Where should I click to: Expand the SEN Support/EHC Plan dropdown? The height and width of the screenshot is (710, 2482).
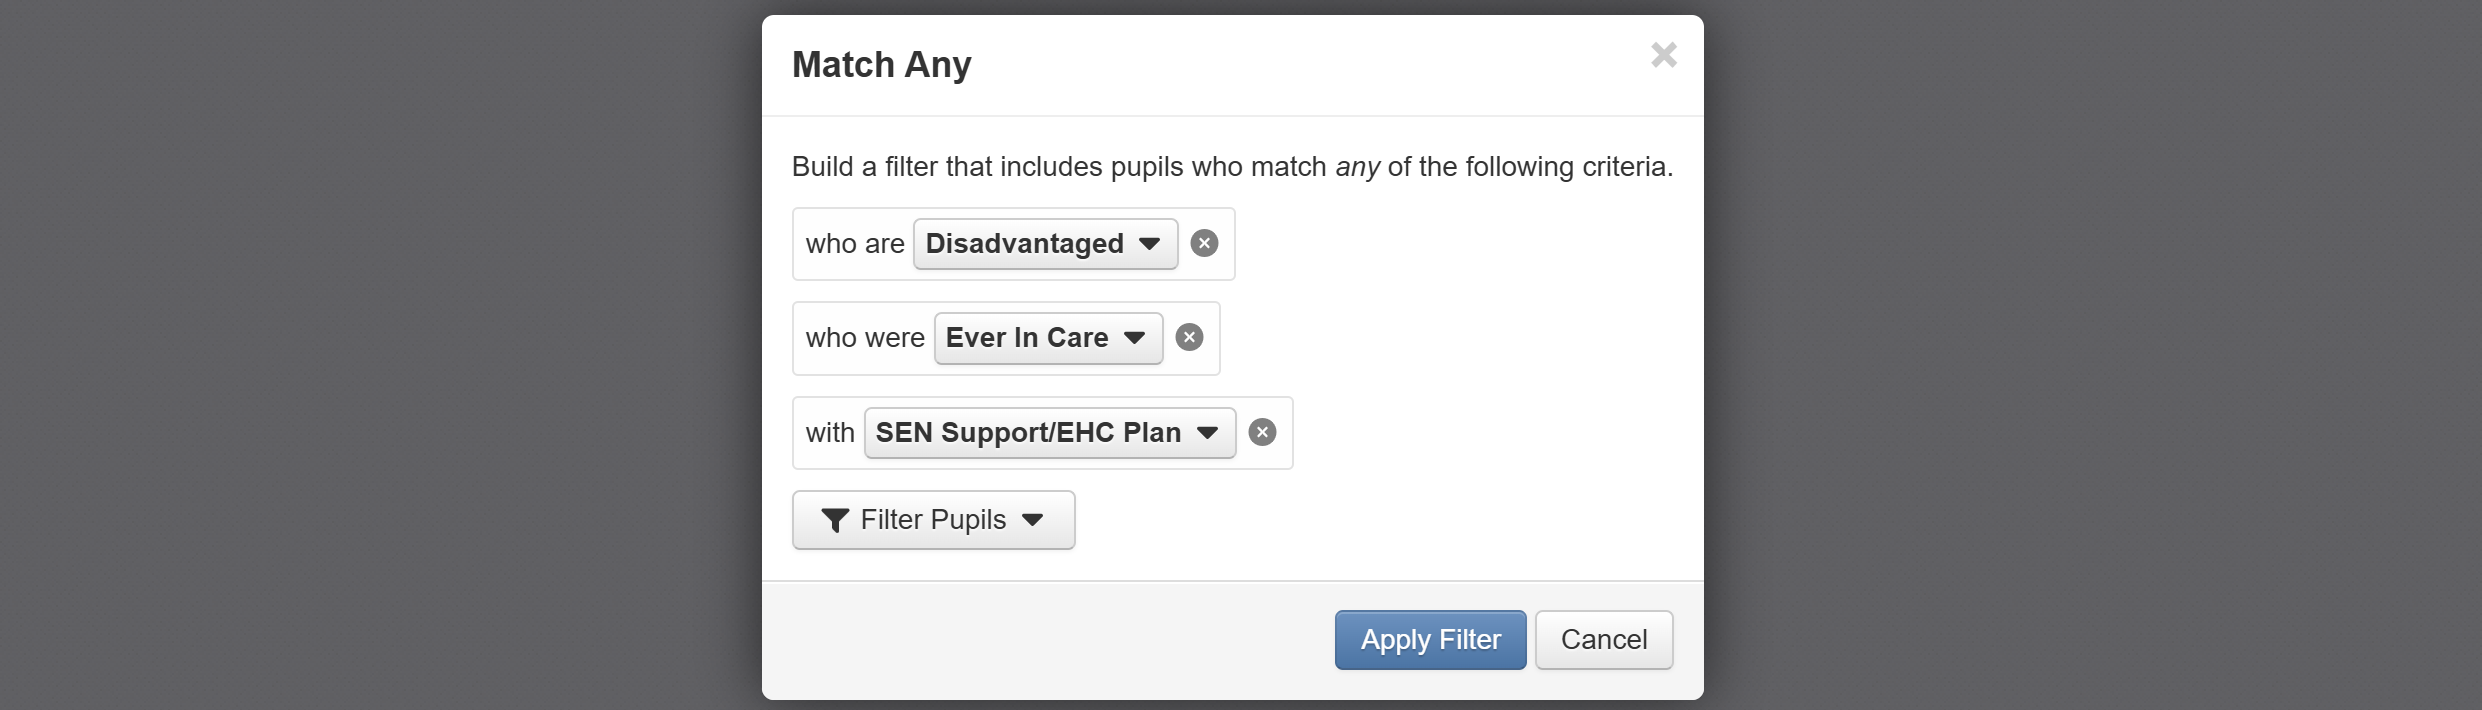pos(1049,432)
